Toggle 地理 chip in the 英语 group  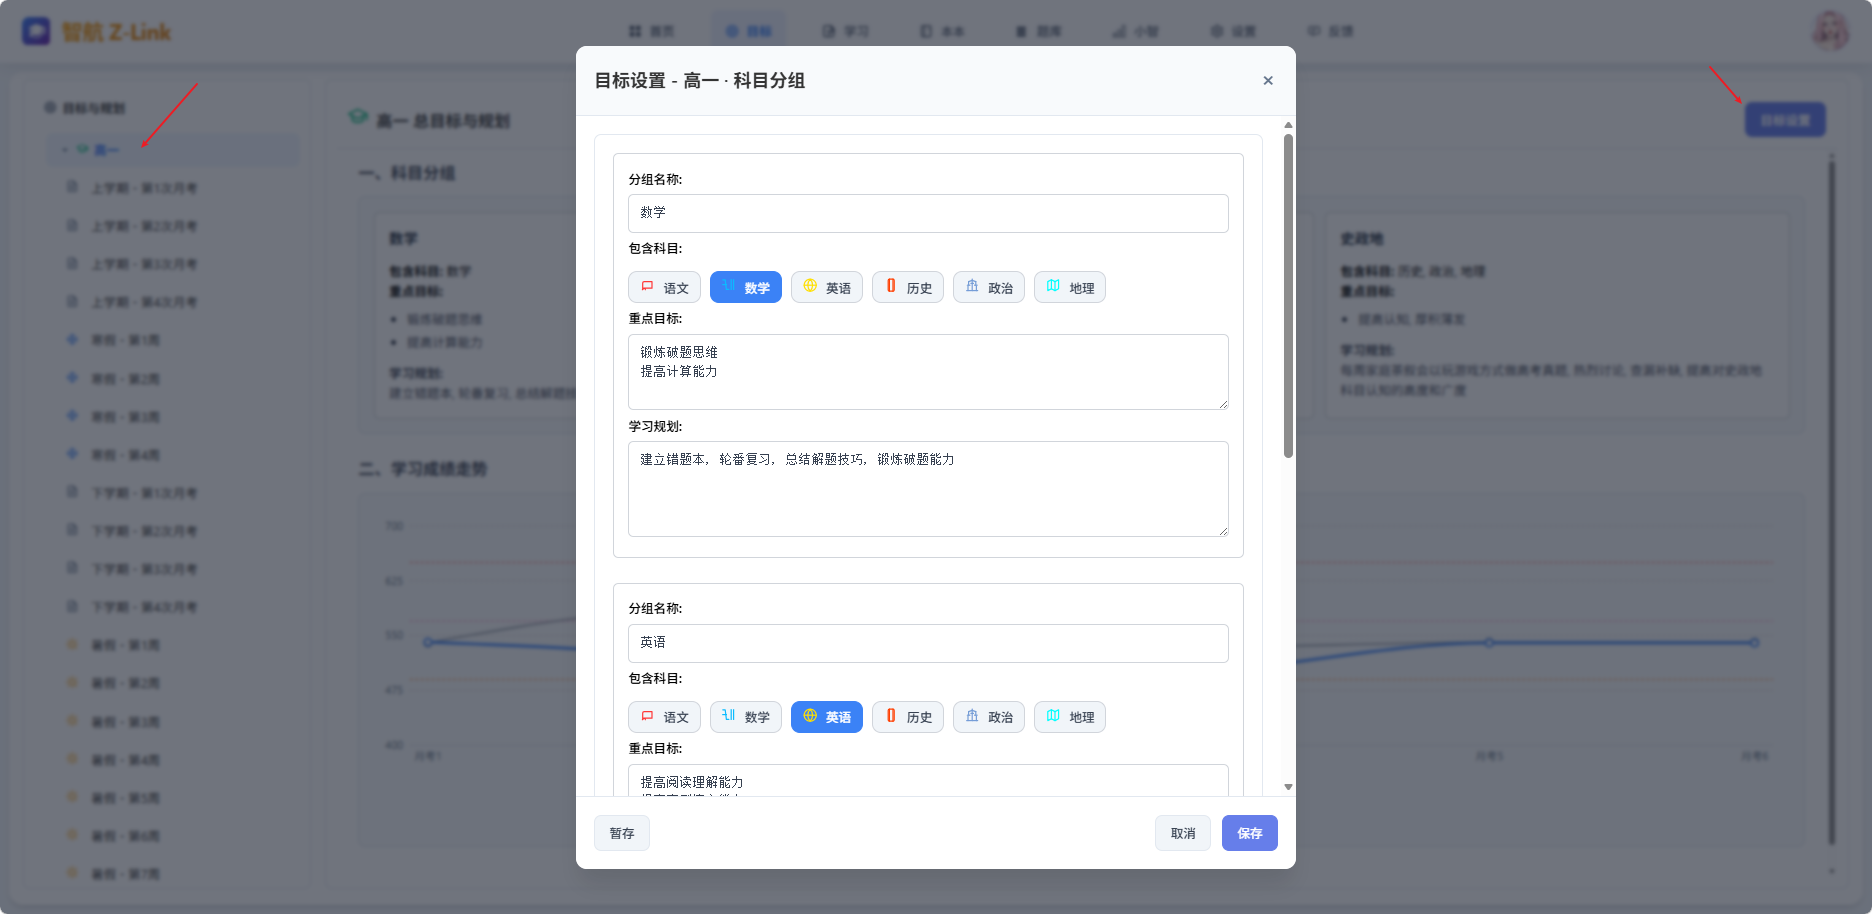tap(1070, 717)
